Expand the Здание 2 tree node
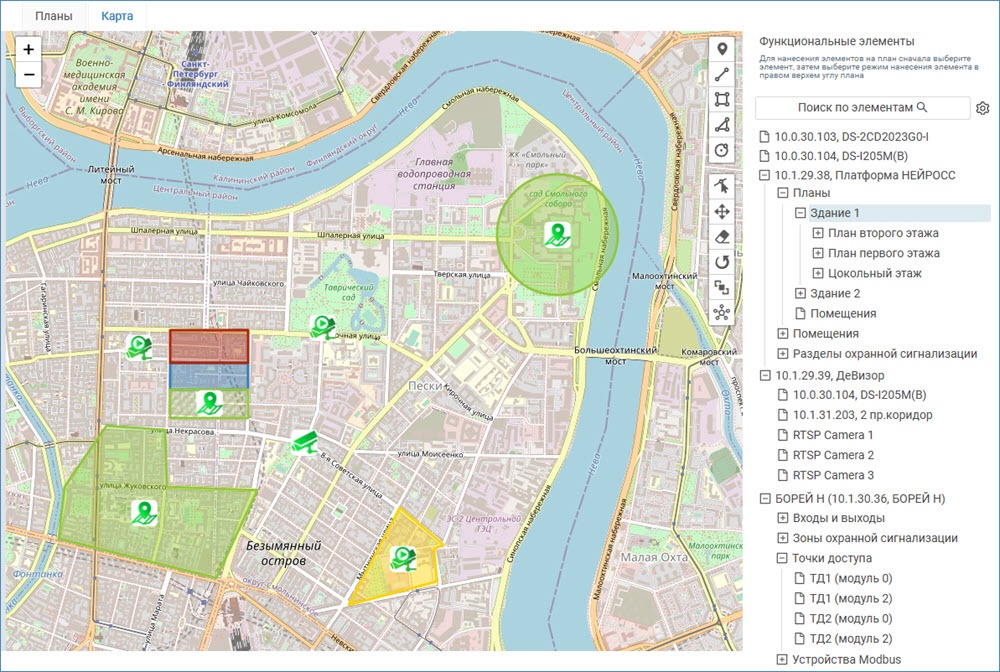The image size is (1000, 672). [800, 293]
